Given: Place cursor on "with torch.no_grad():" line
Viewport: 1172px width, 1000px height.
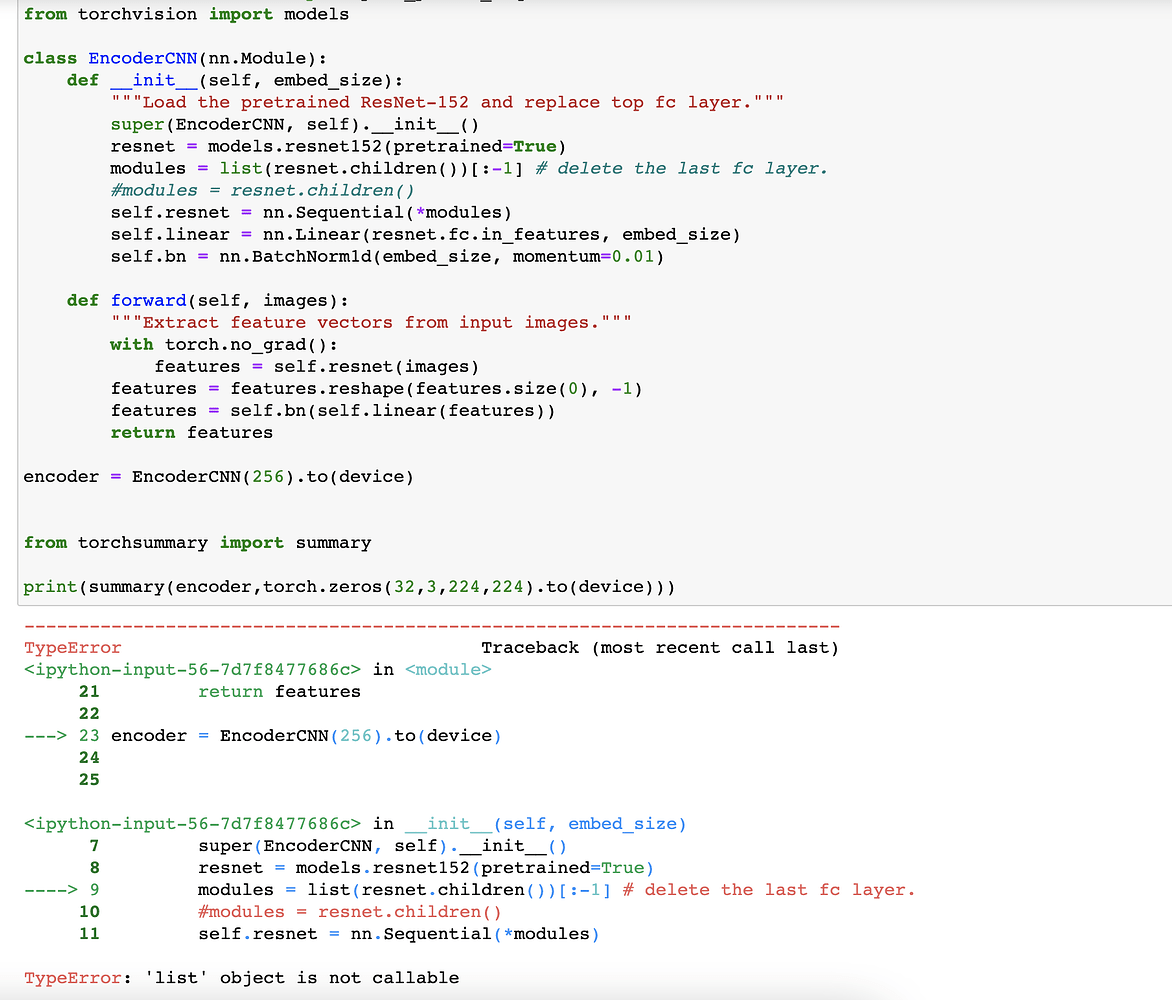Looking at the screenshot, I should coord(224,344).
